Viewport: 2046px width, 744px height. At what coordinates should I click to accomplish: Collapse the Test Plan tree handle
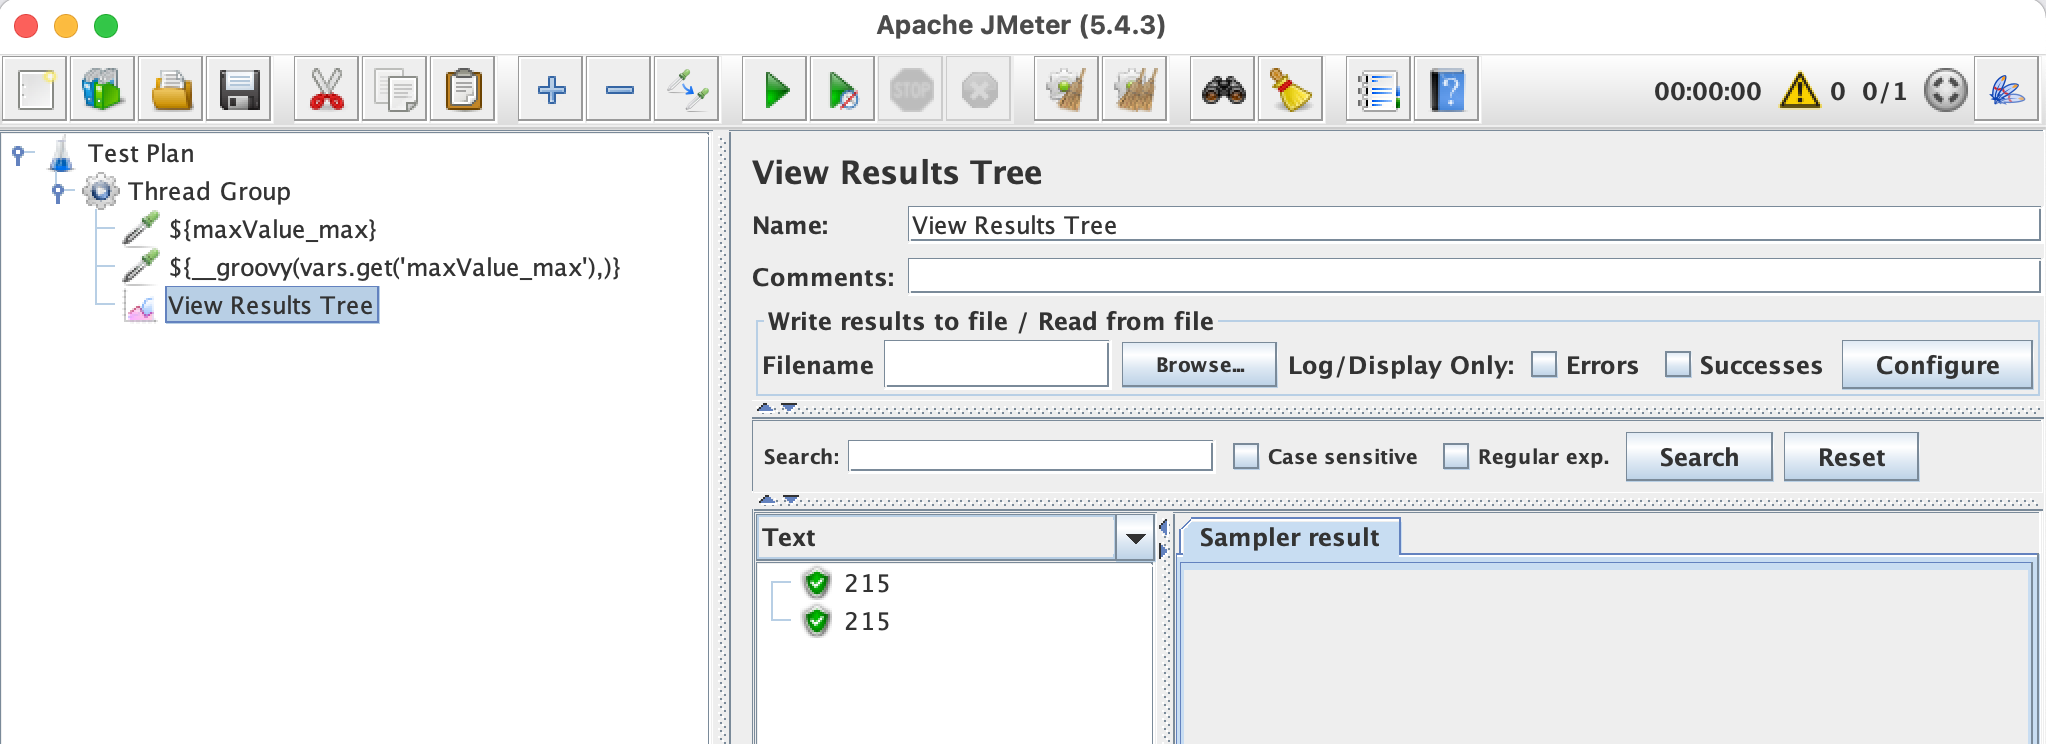tap(18, 154)
